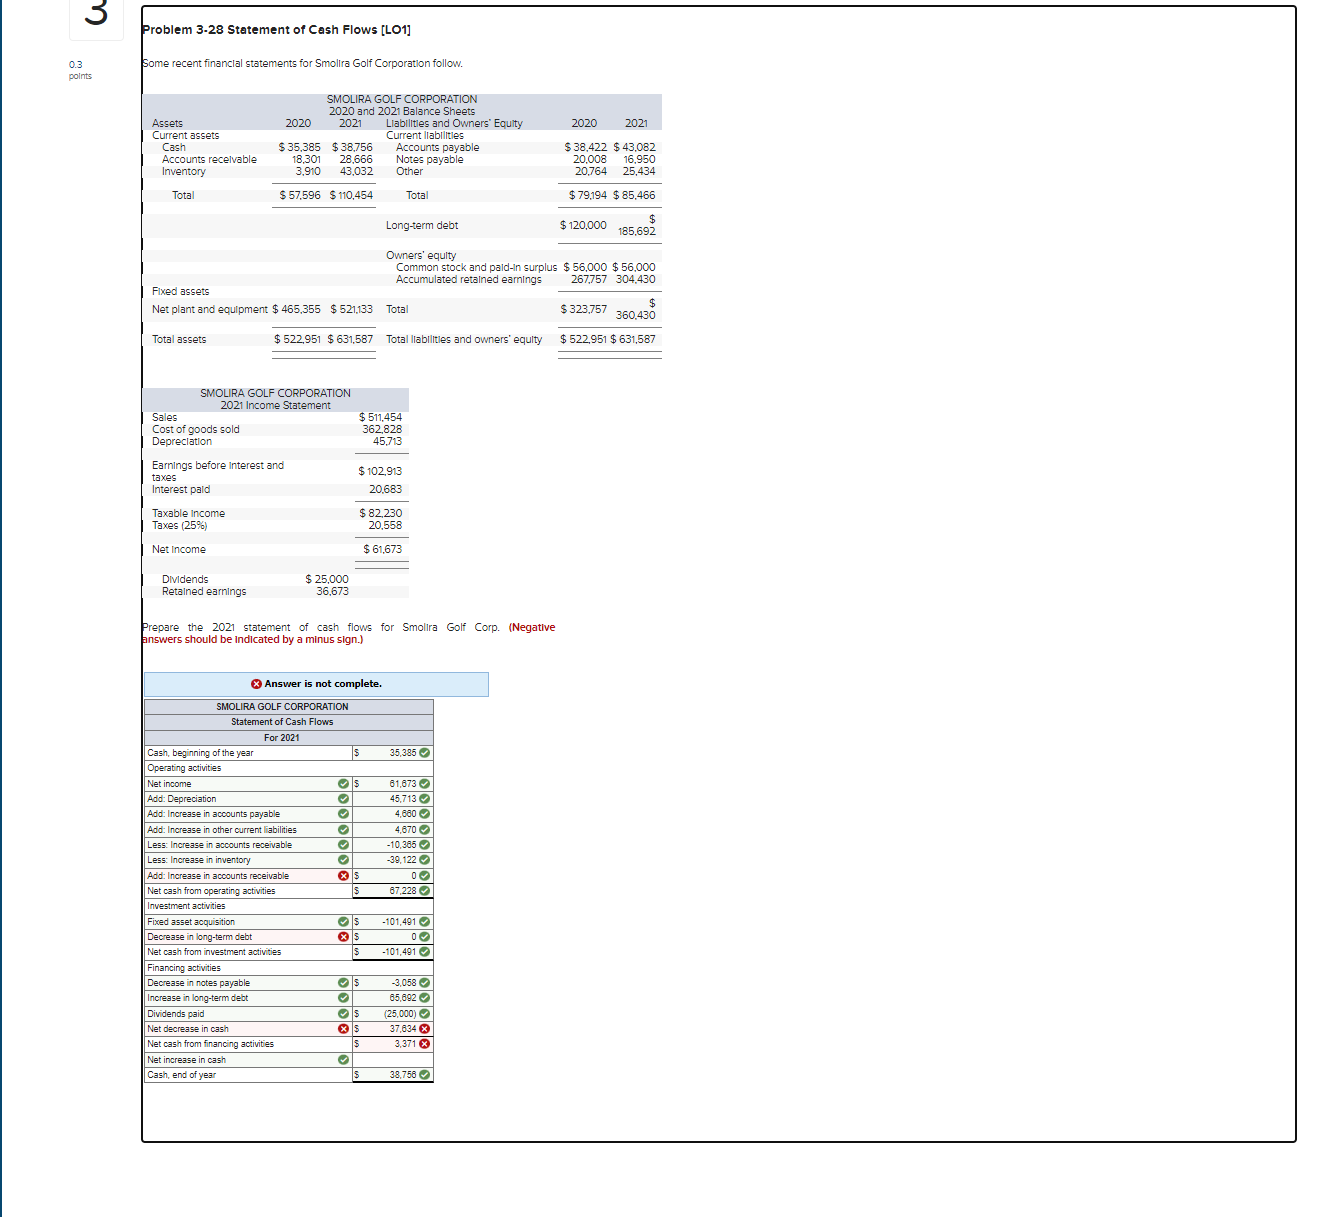Image resolution: width=1318 pixels, height=1217 pixels.
Task: Click the Cash, beginning of the year value cell
Action: click(390, 752)
